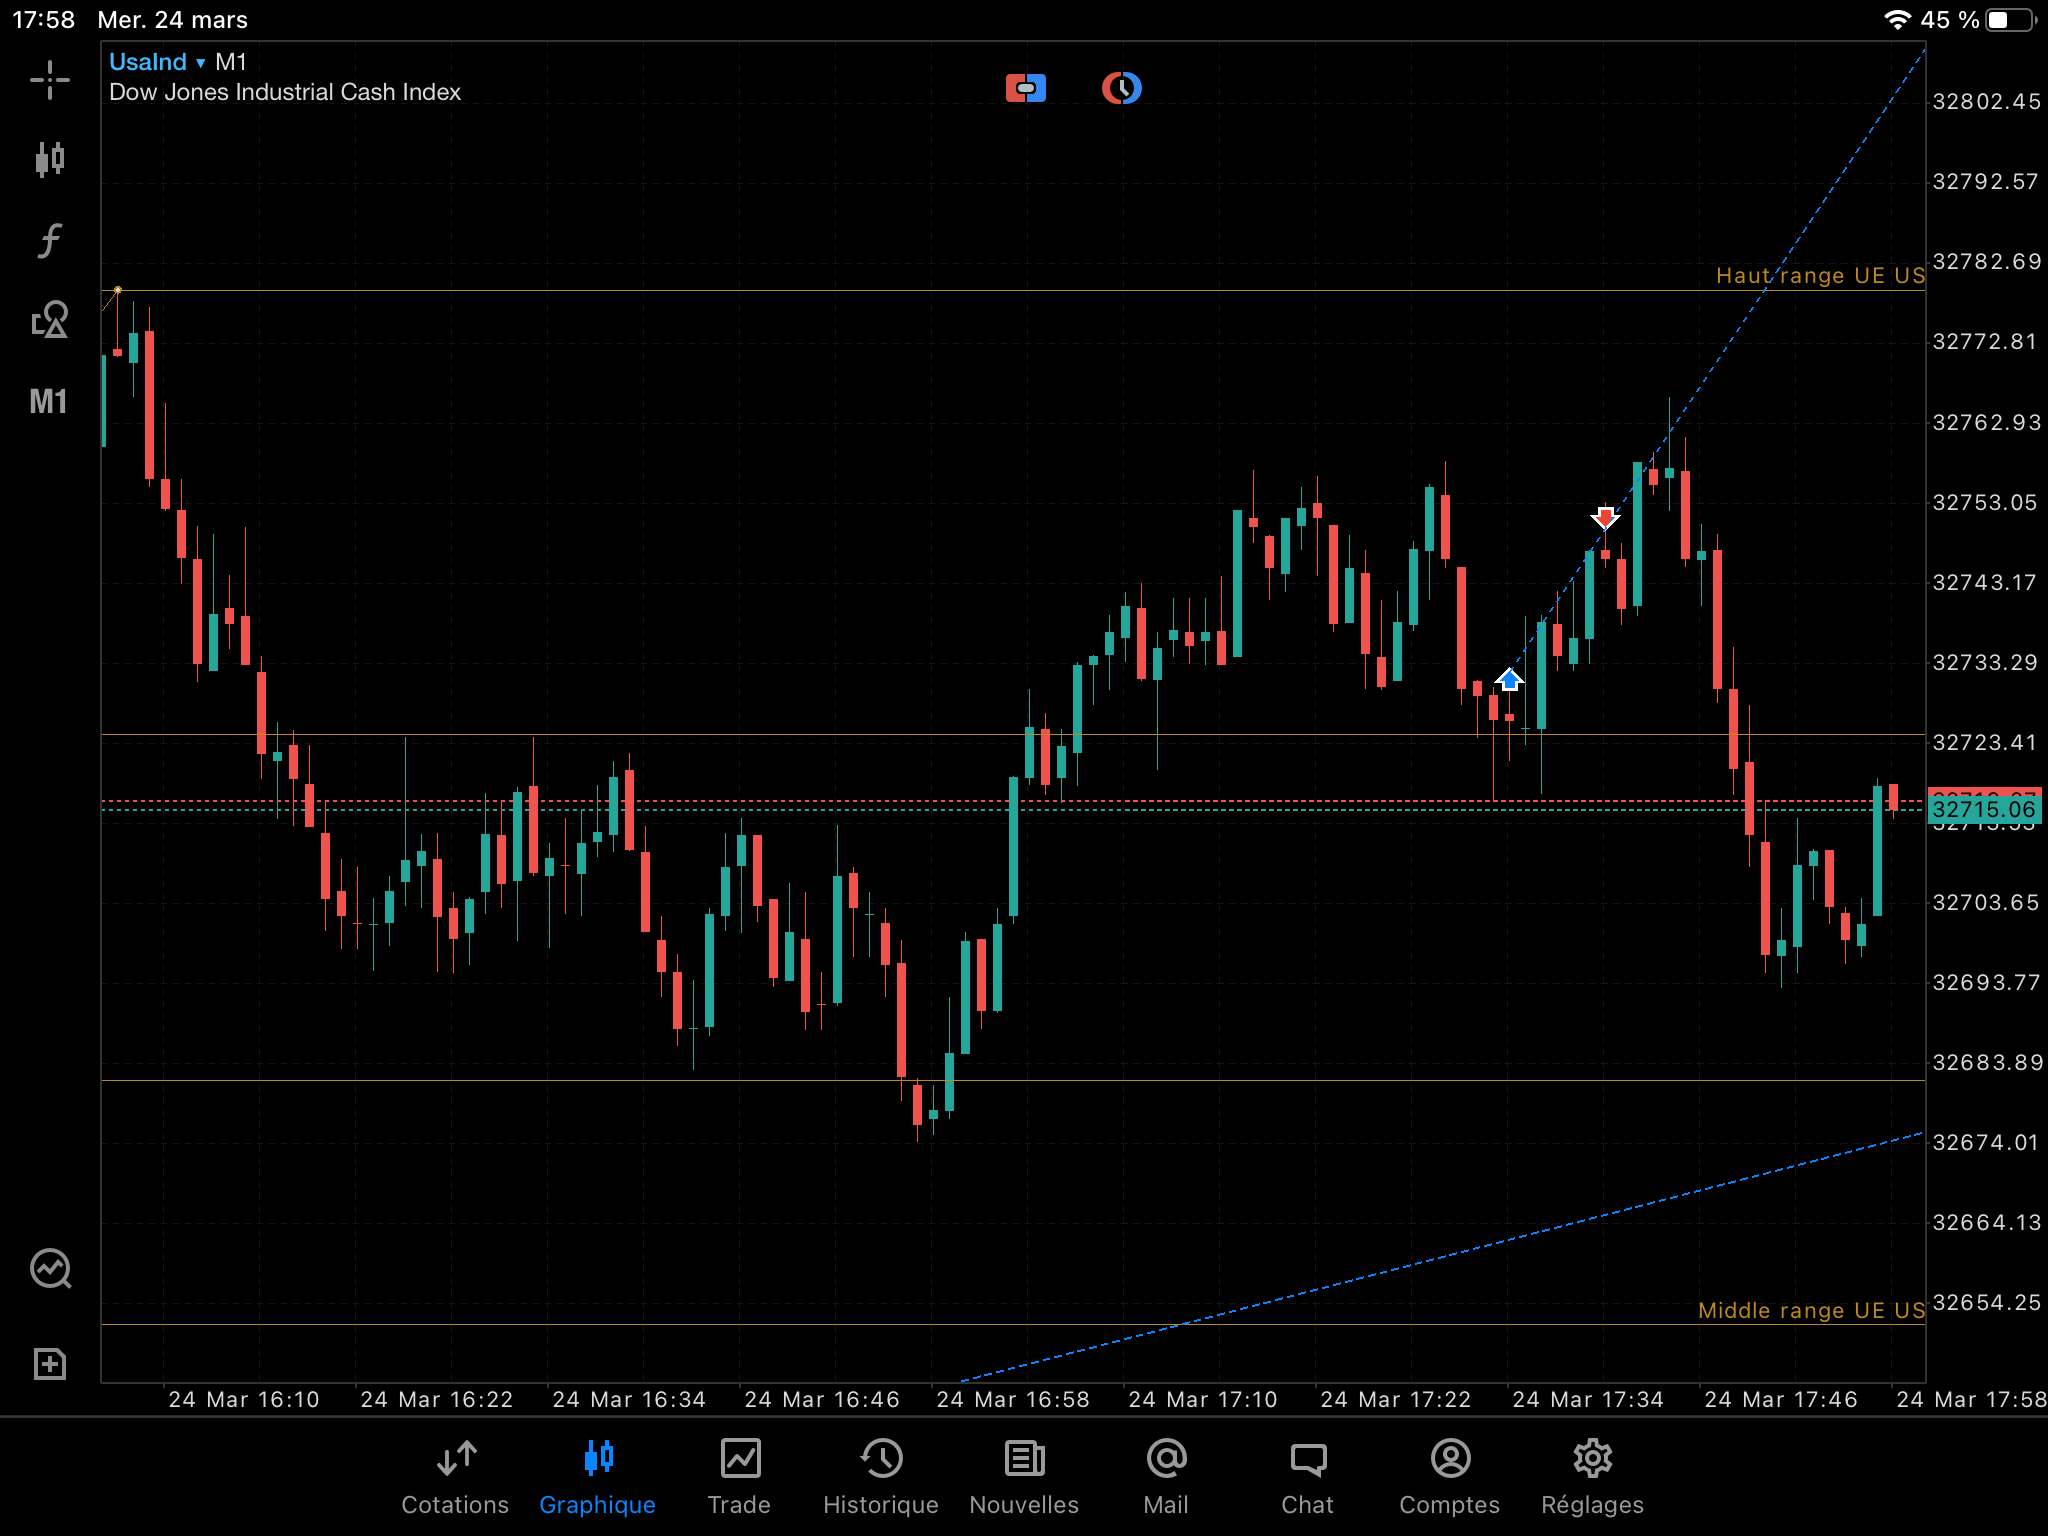Toggle the red-blue one-click trading button

1025,89
